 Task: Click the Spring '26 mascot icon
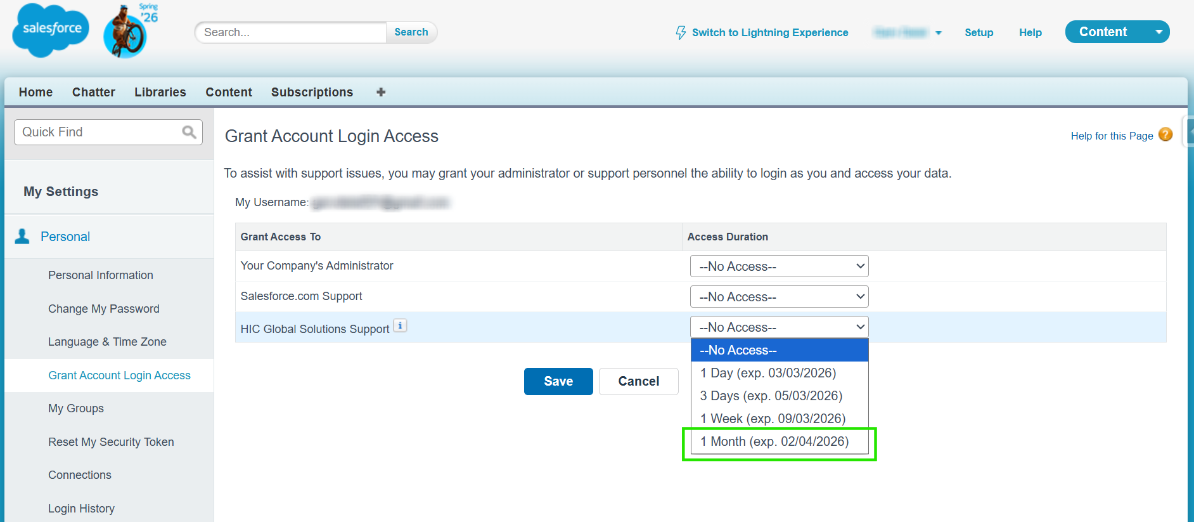pyautogui.click(x=126, y=33)
